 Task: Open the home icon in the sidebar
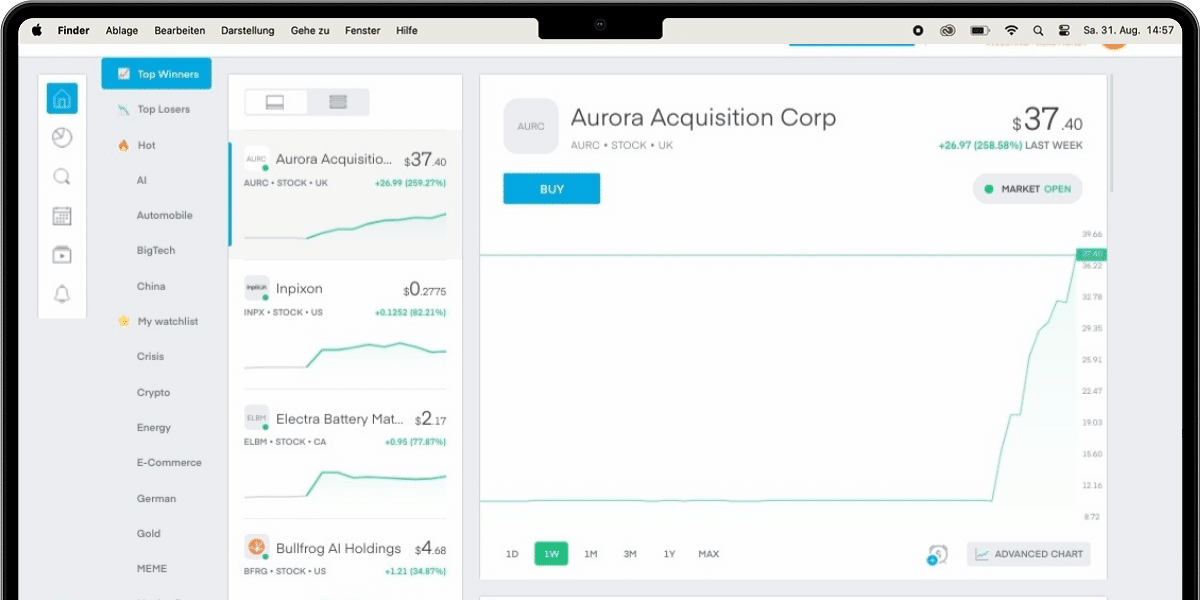62,98
